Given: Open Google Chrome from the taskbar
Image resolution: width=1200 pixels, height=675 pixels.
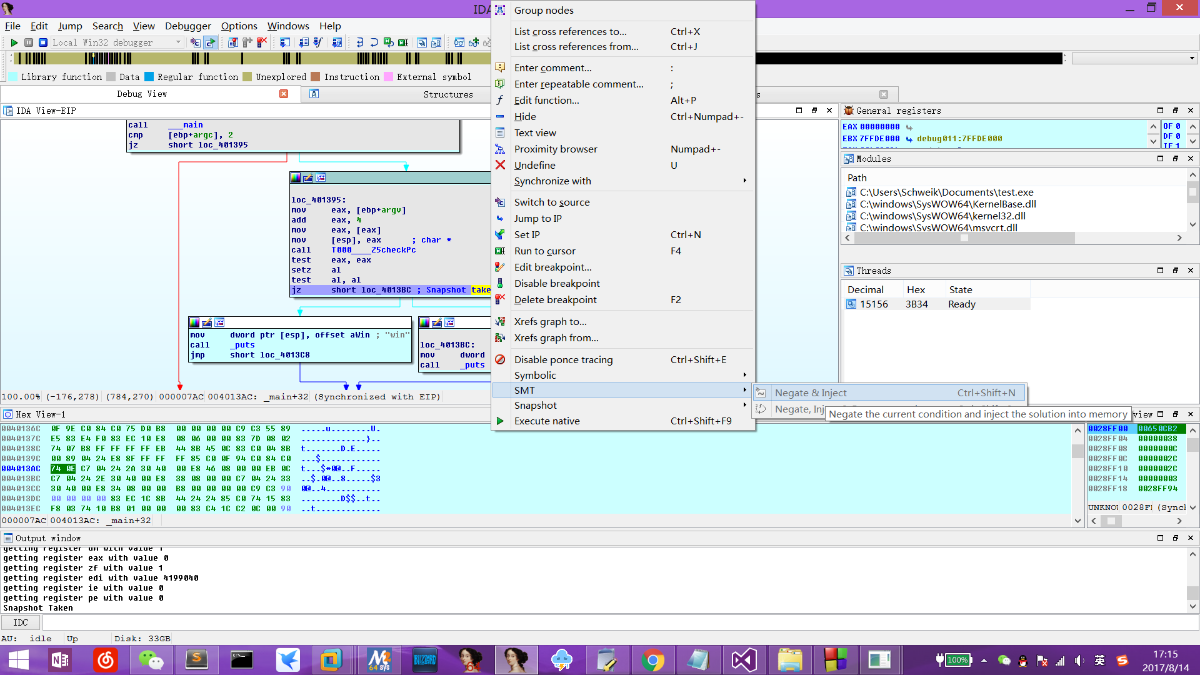Looking at the screenshot, I should (x=654, y=660).
